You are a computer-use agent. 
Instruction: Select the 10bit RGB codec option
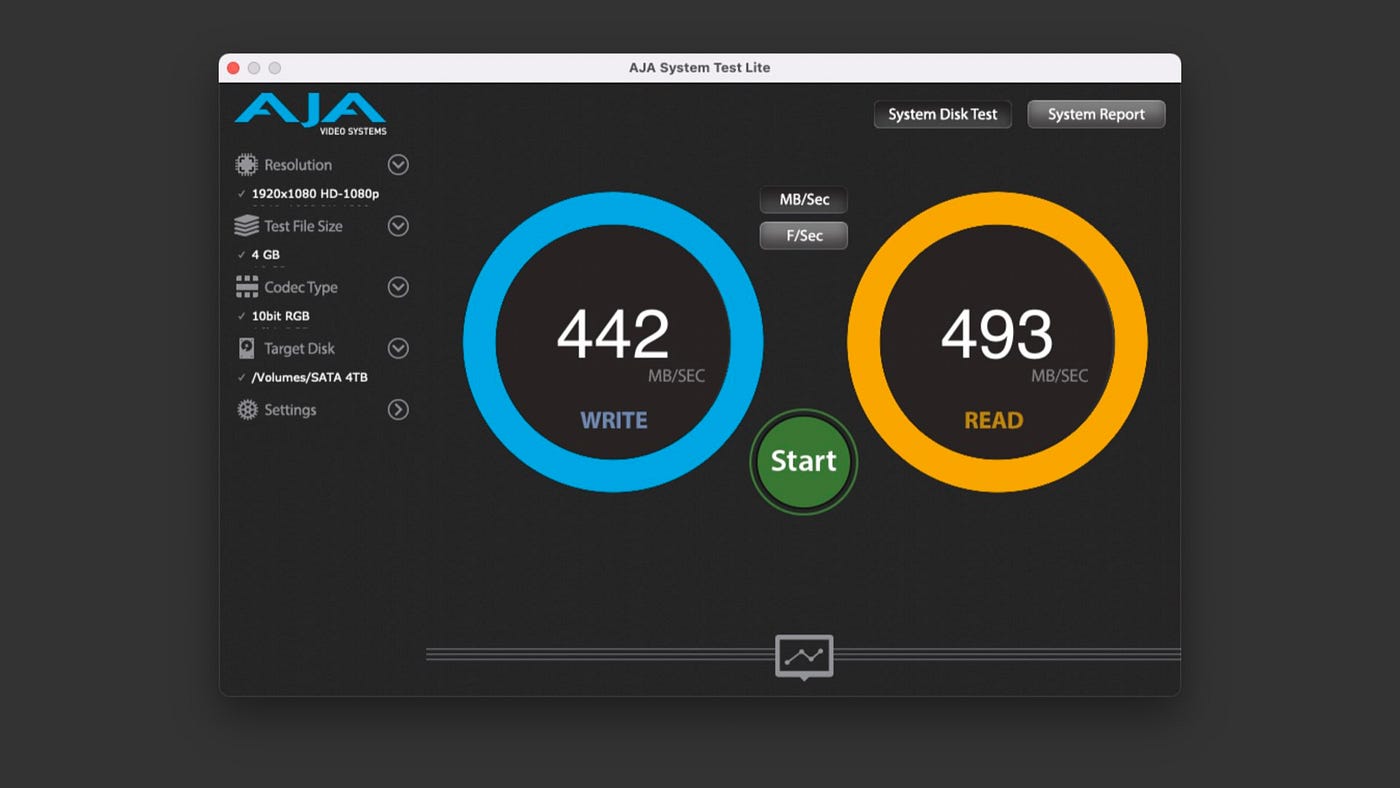[x=280, y=316]
